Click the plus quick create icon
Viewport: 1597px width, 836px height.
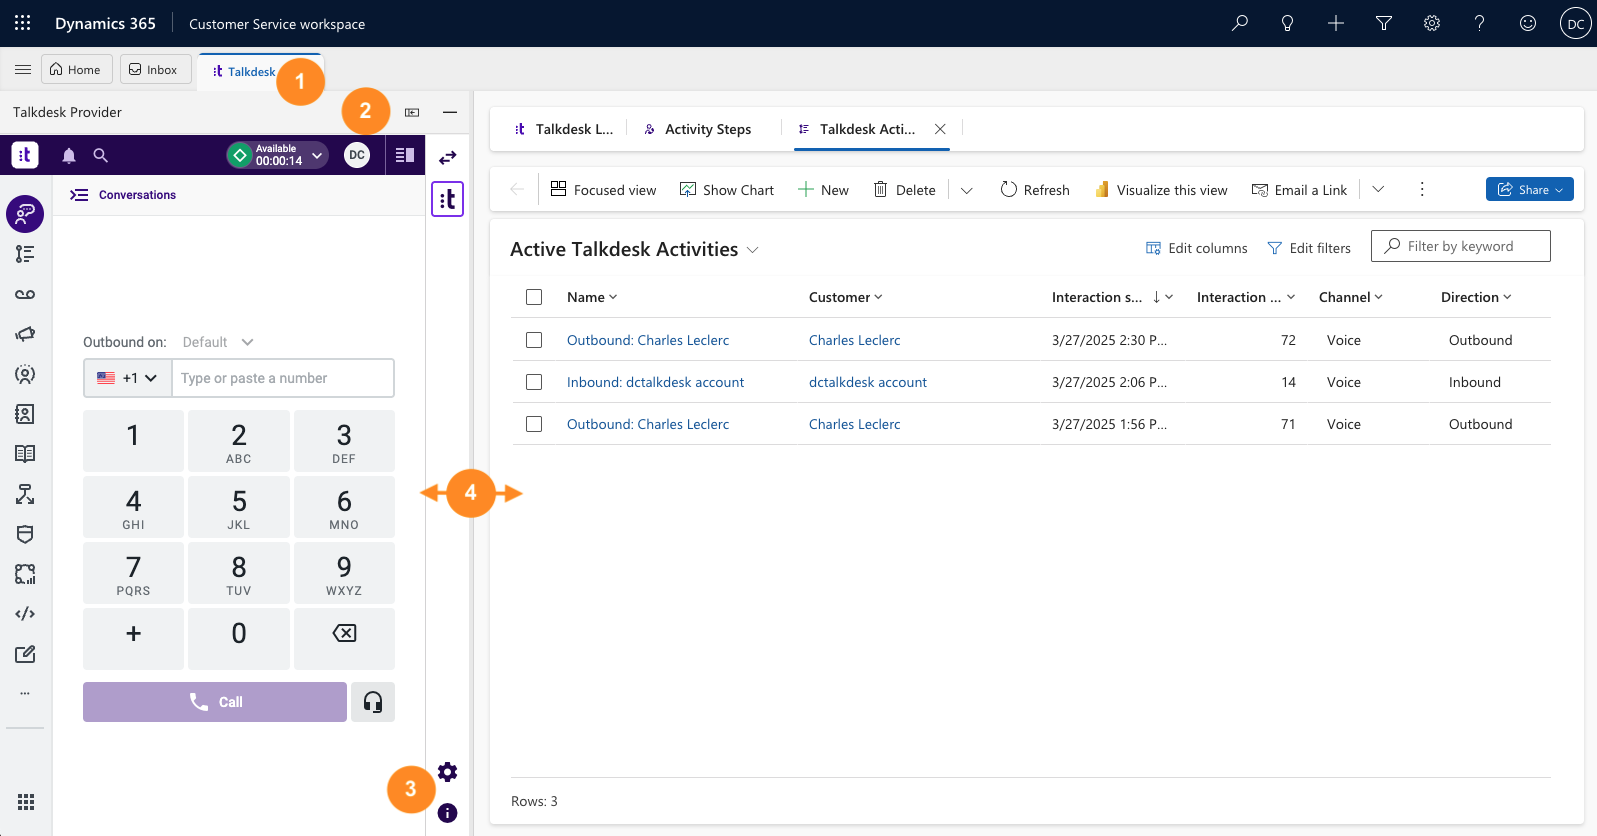click(1336, 23)
